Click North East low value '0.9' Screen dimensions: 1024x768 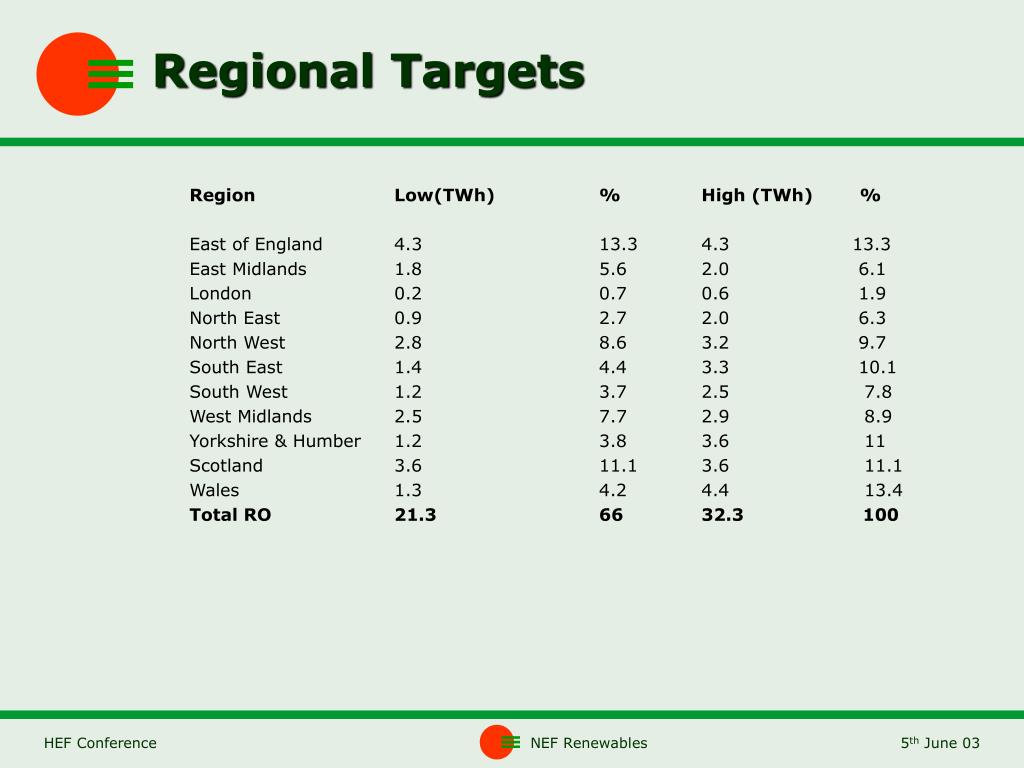point(408,318)
